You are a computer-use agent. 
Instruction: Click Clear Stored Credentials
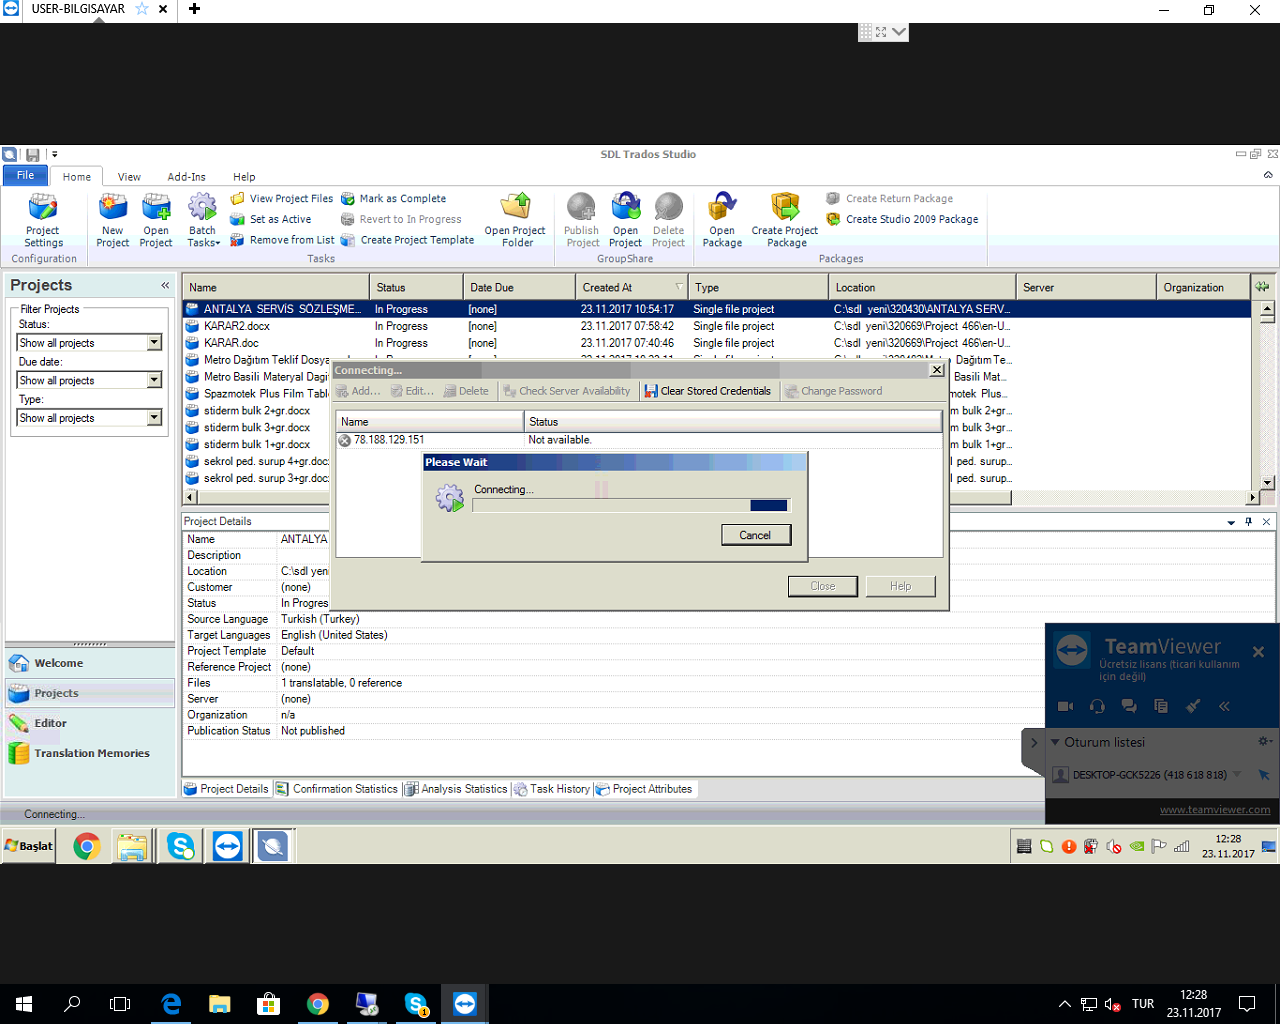point(708,391)
